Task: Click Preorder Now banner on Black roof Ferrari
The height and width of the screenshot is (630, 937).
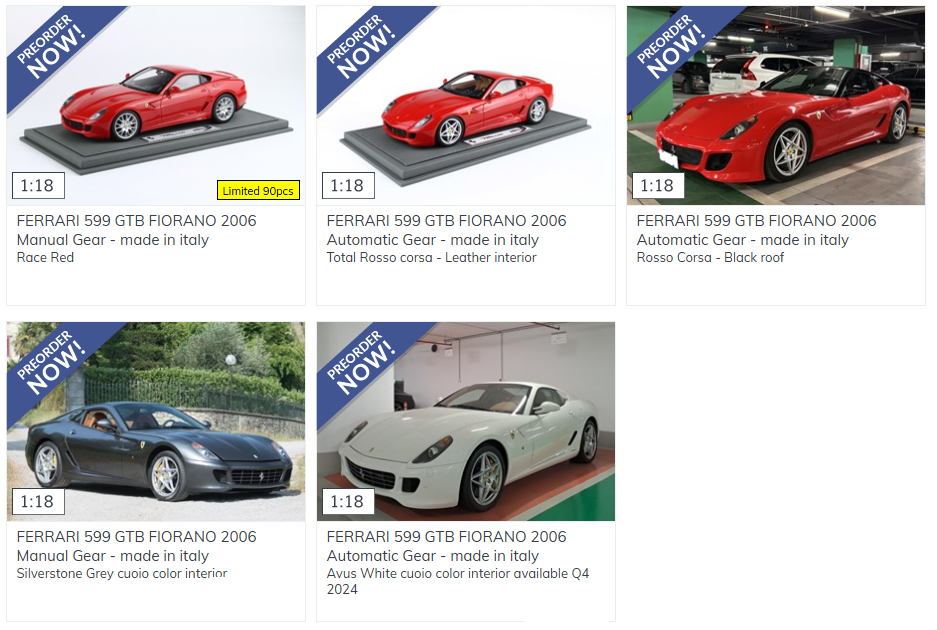Action: [x=672, y=47]
